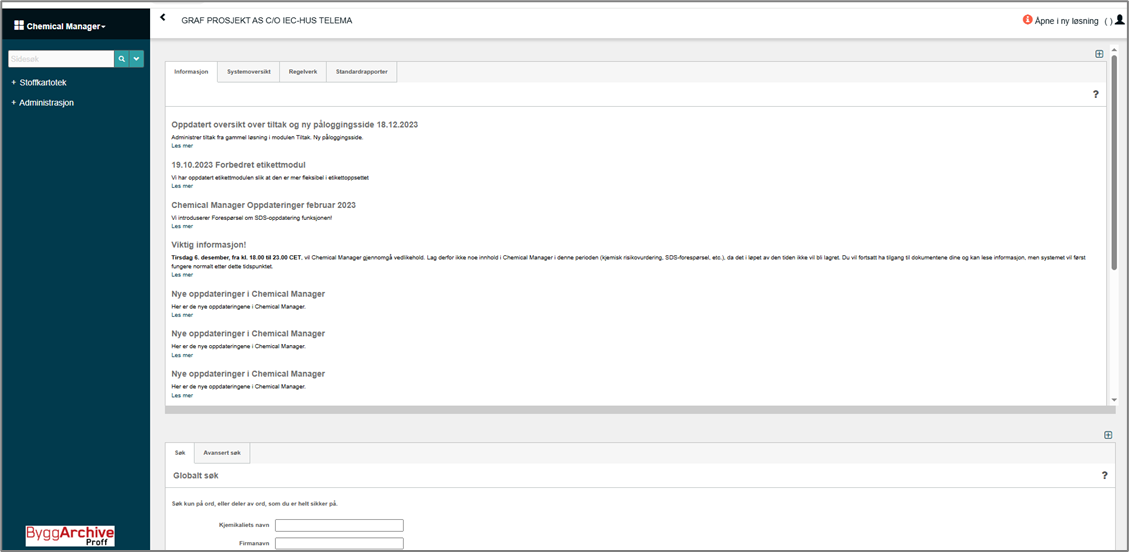The width and height of the screenshot is (1129, 552).
Task: Click the red info icon in header
Action: click(x=1027, y=20)
